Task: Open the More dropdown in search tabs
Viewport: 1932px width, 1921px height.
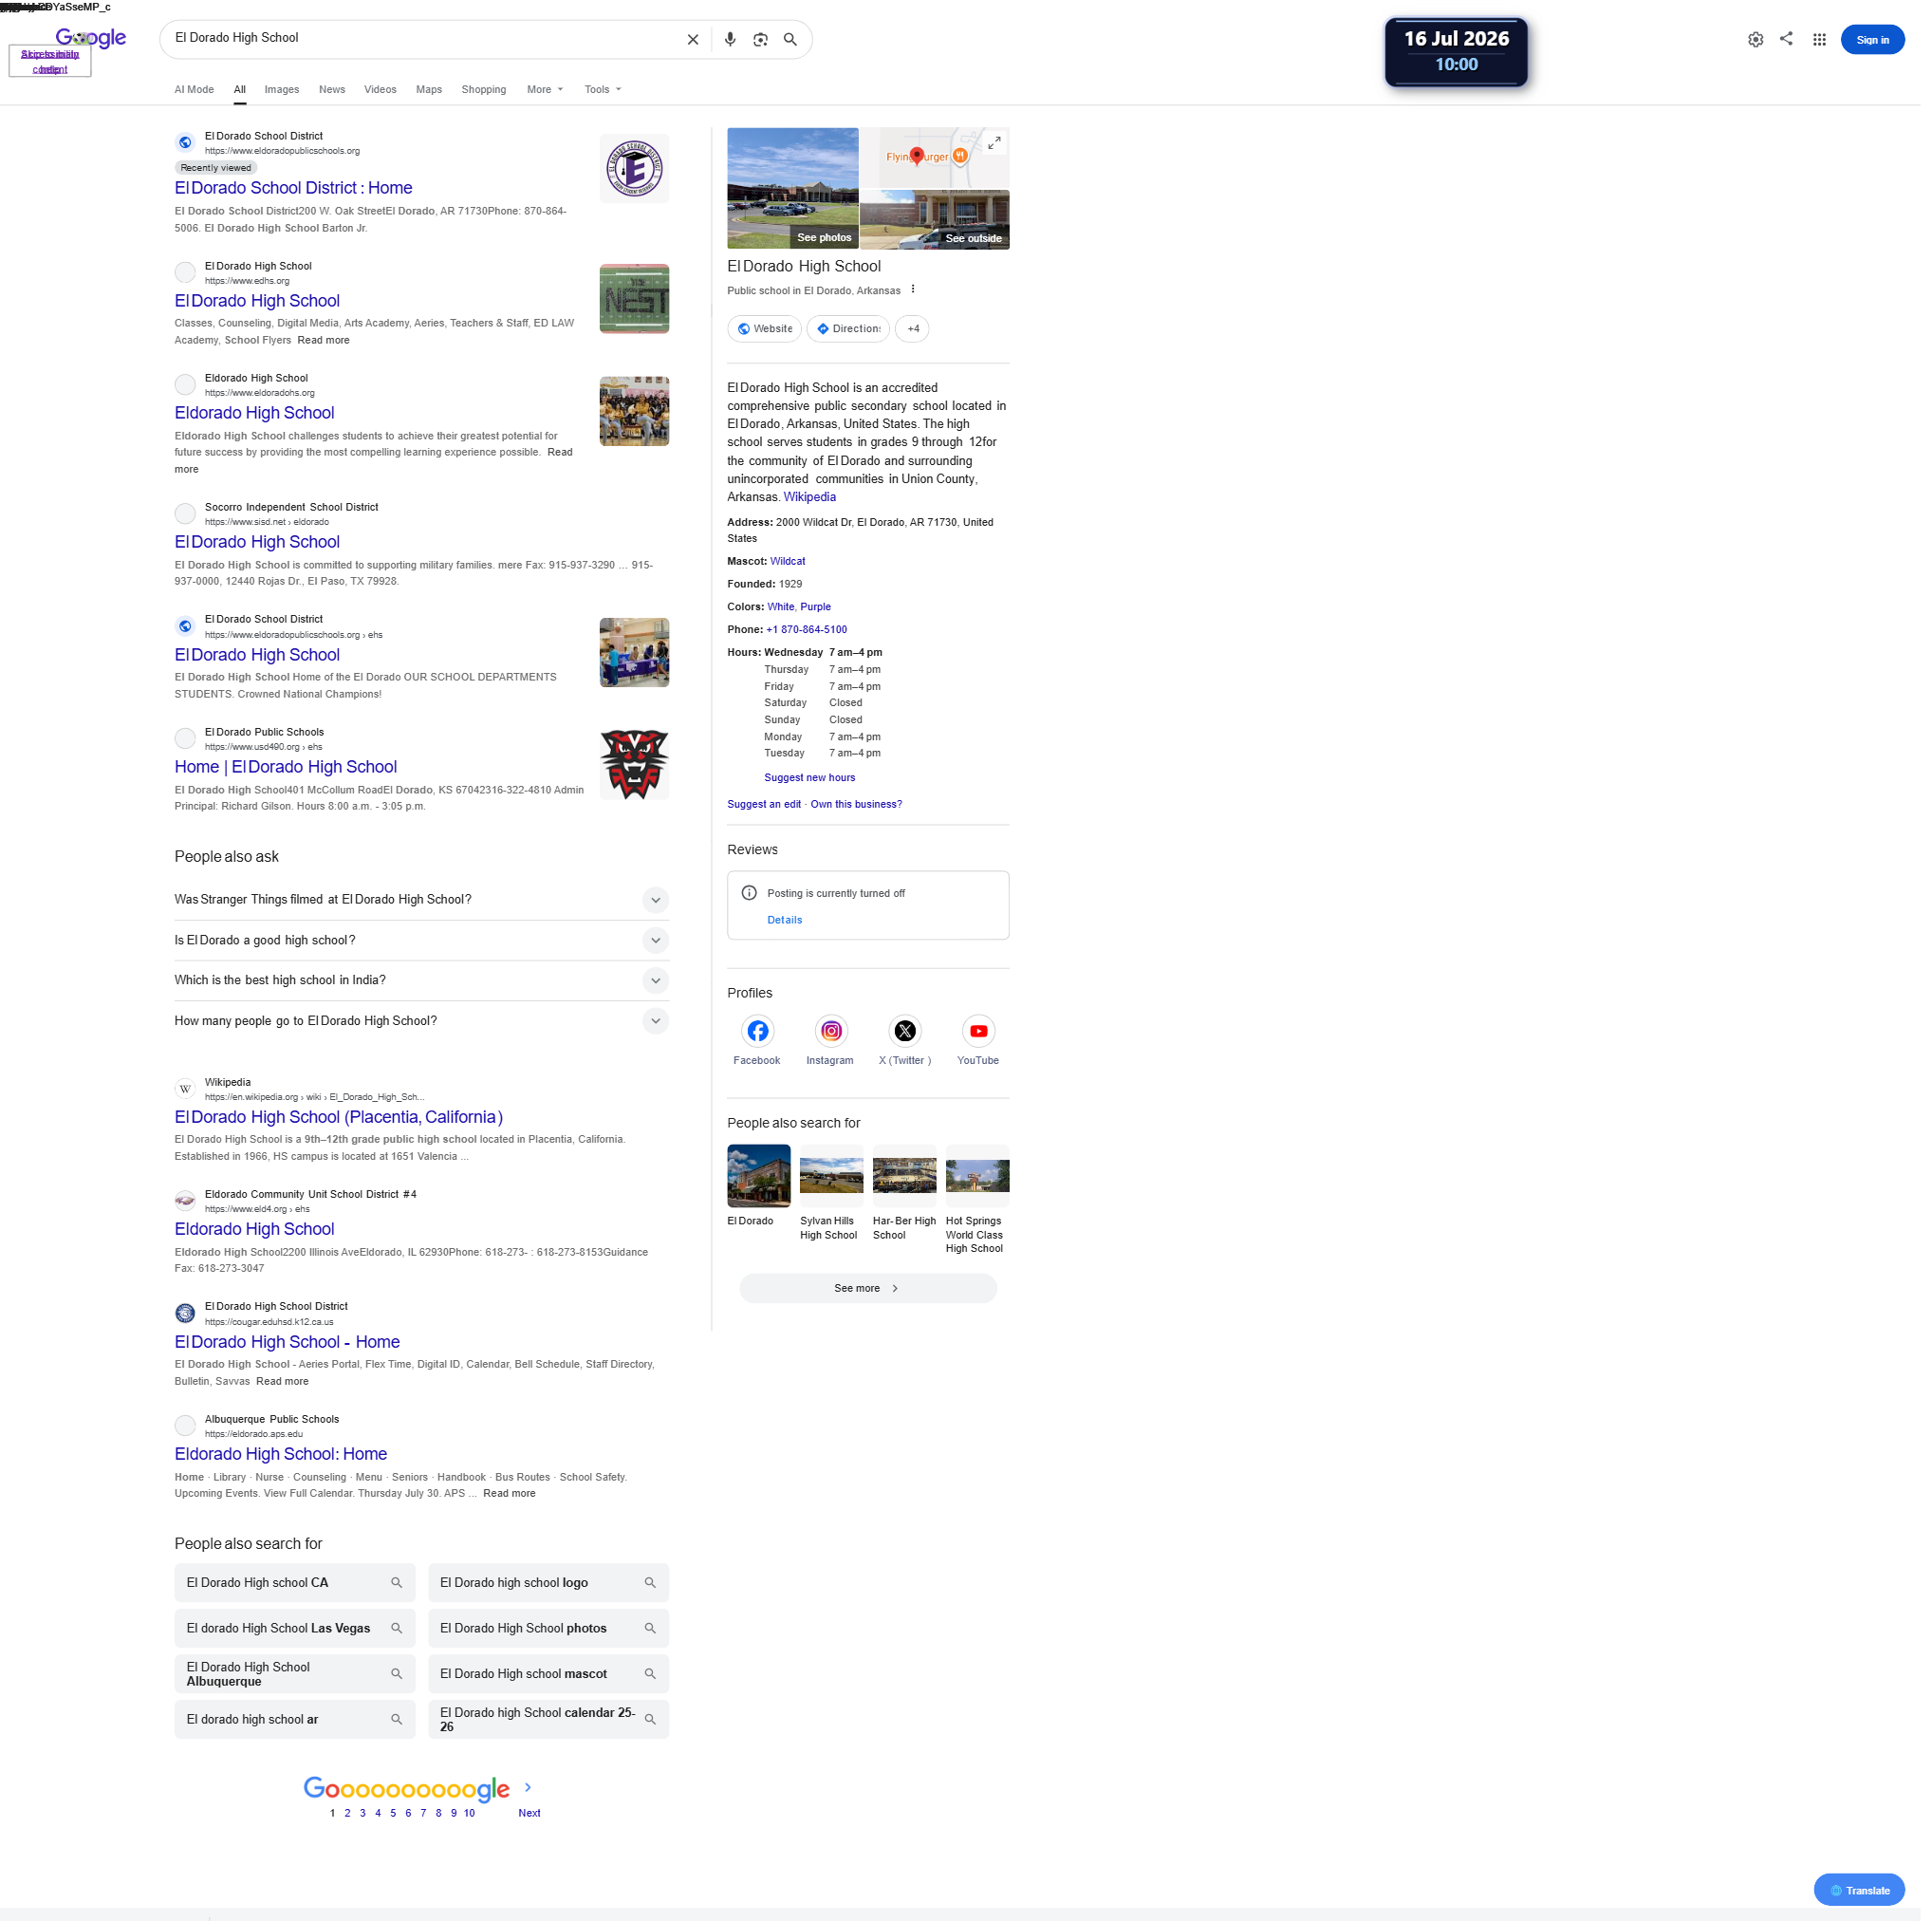Action: 548,90
